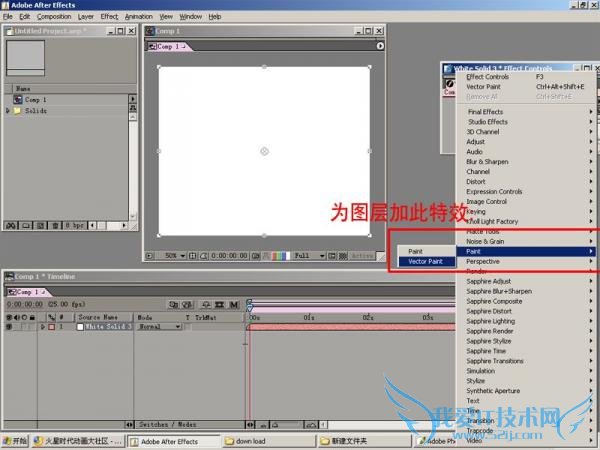Expand the Final Effects submenu
This screenshot has height=450, width=600.
(x=527, y=112)
